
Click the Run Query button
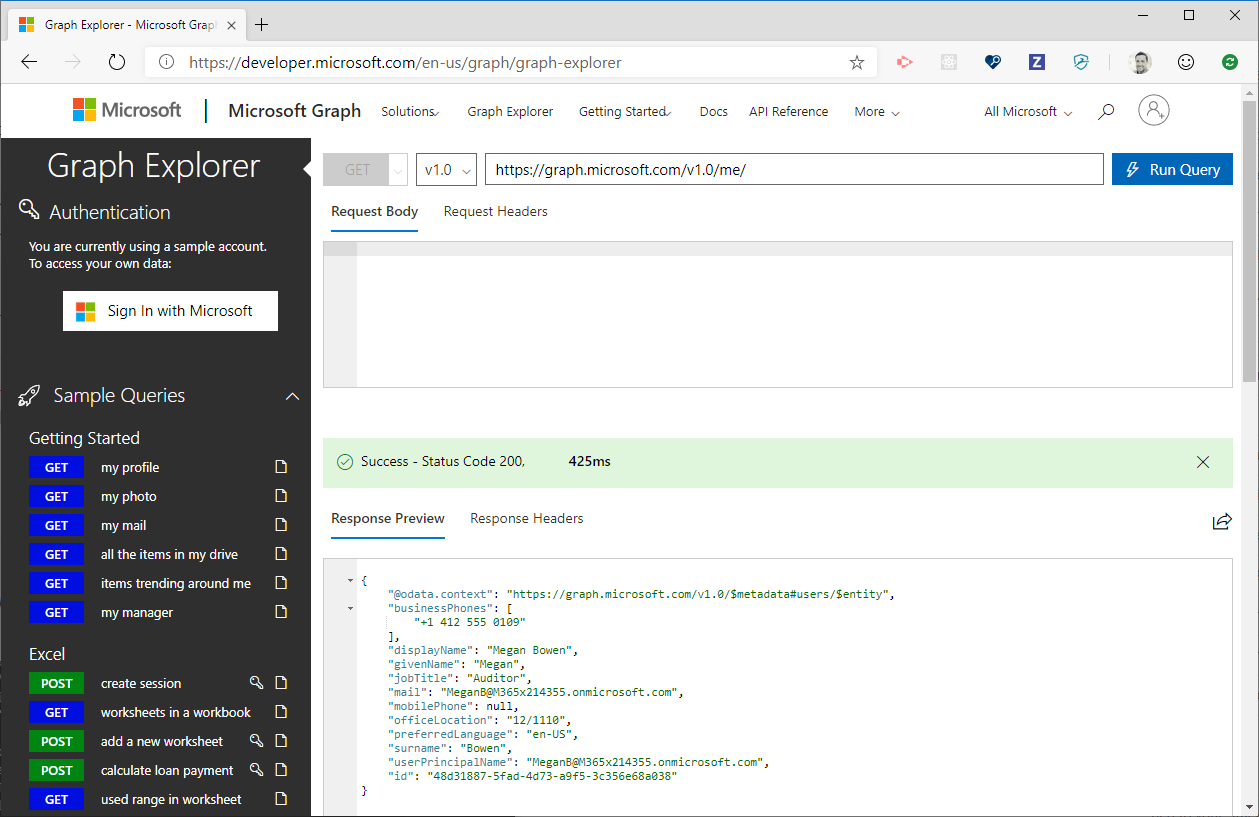[x=1172, y=168]
